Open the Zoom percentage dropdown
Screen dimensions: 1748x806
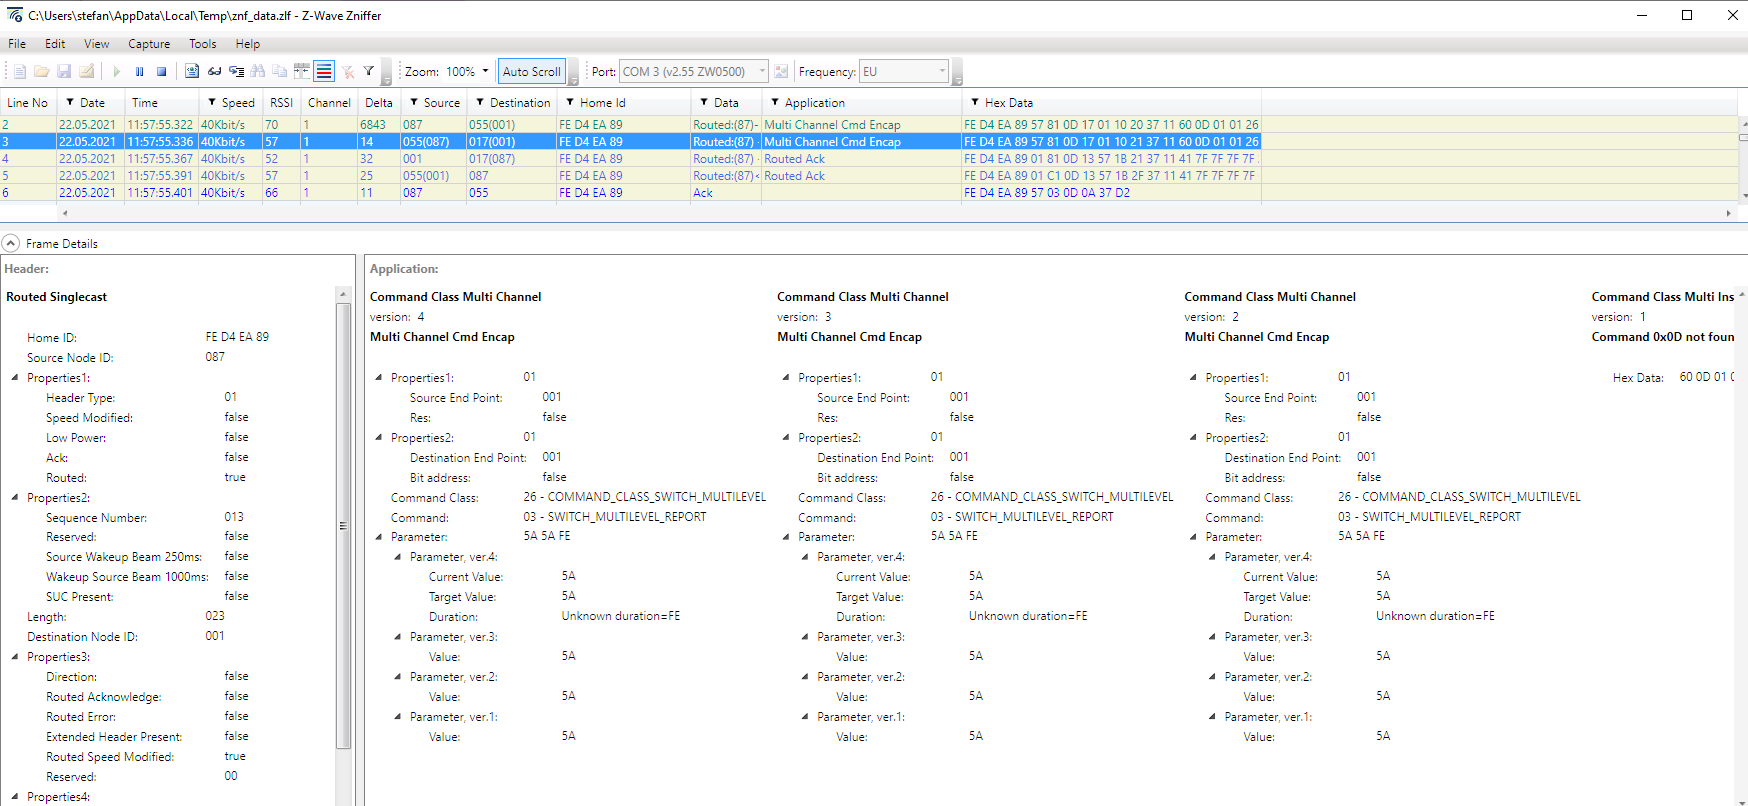[x=486, y=72]
